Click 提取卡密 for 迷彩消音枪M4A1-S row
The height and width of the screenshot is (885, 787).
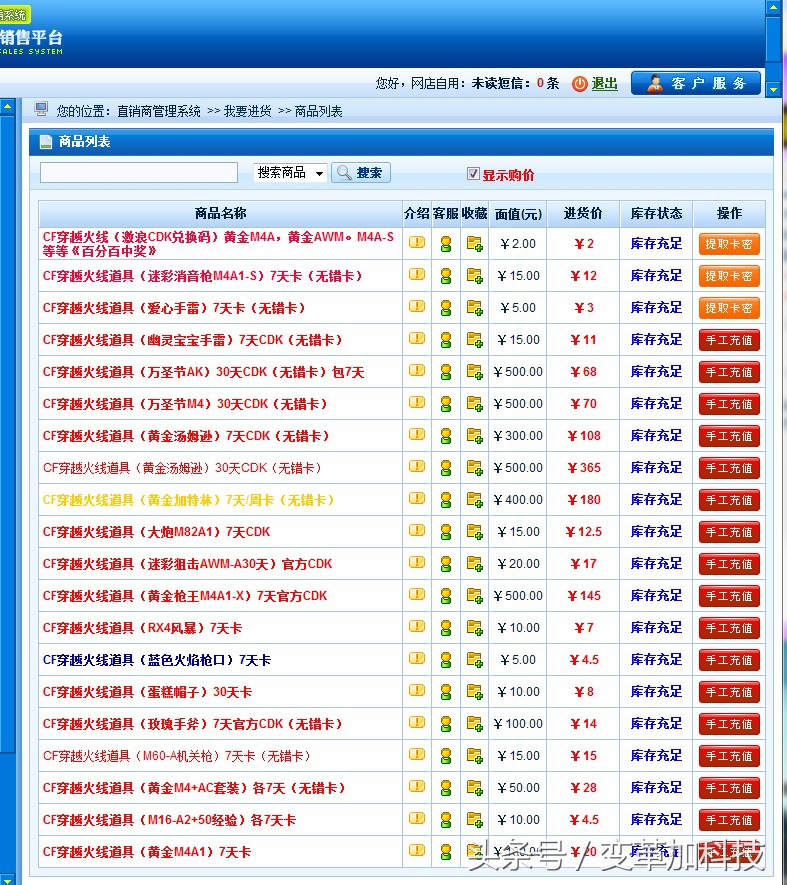click(x=729, y=276)
